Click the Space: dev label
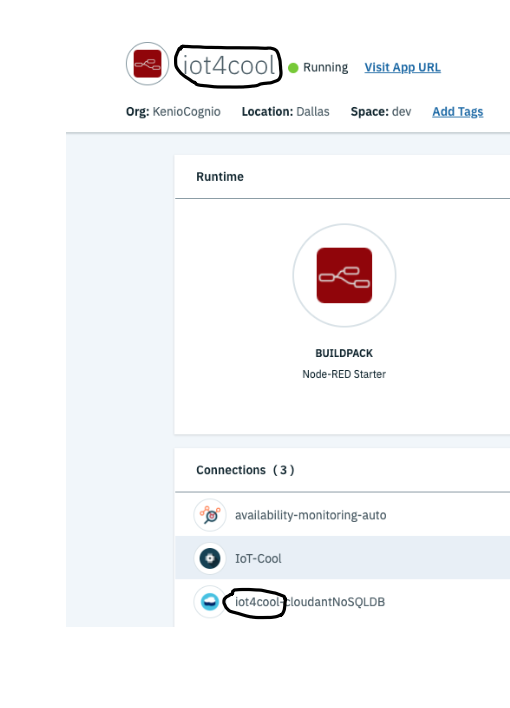 point(381,112)
